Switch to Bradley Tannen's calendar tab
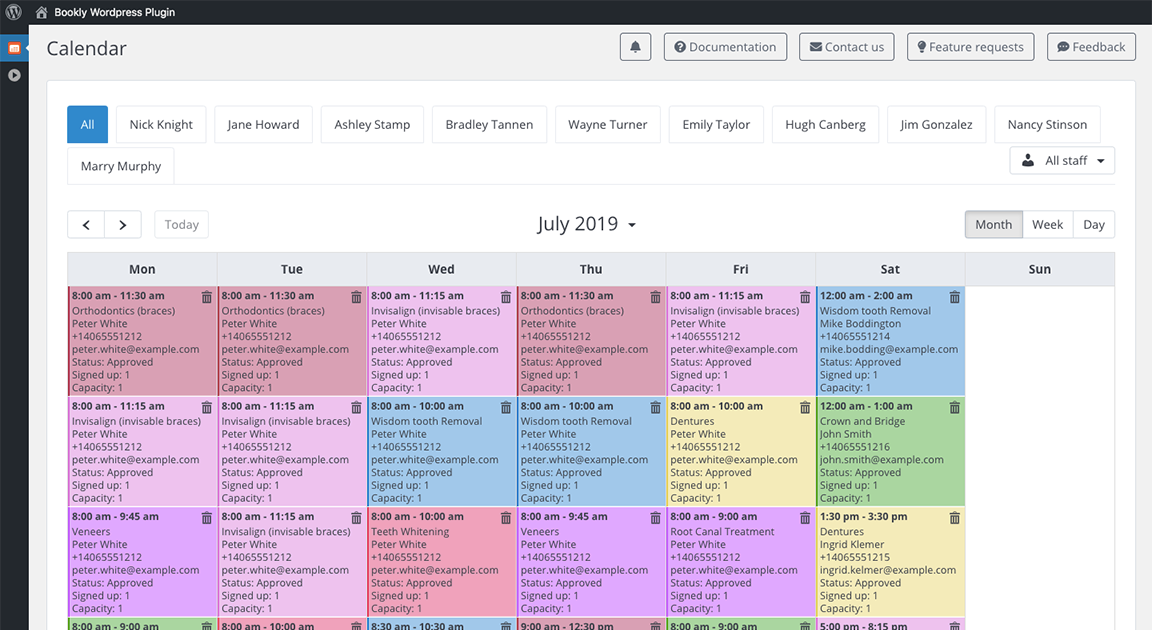 point(489,124)
